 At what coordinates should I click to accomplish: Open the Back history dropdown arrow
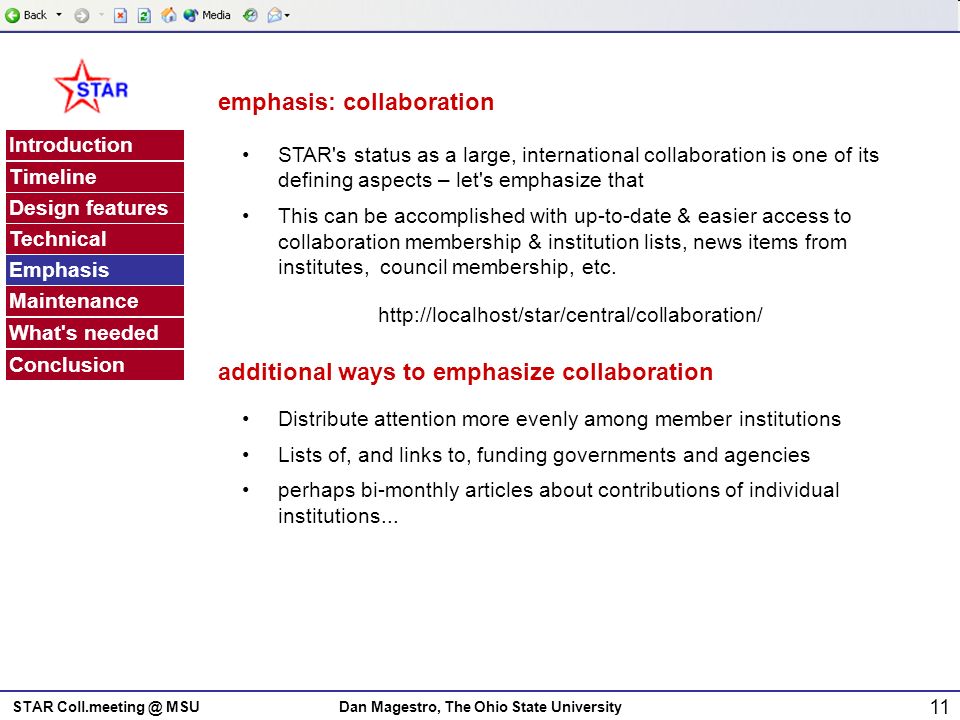point(59,15)
